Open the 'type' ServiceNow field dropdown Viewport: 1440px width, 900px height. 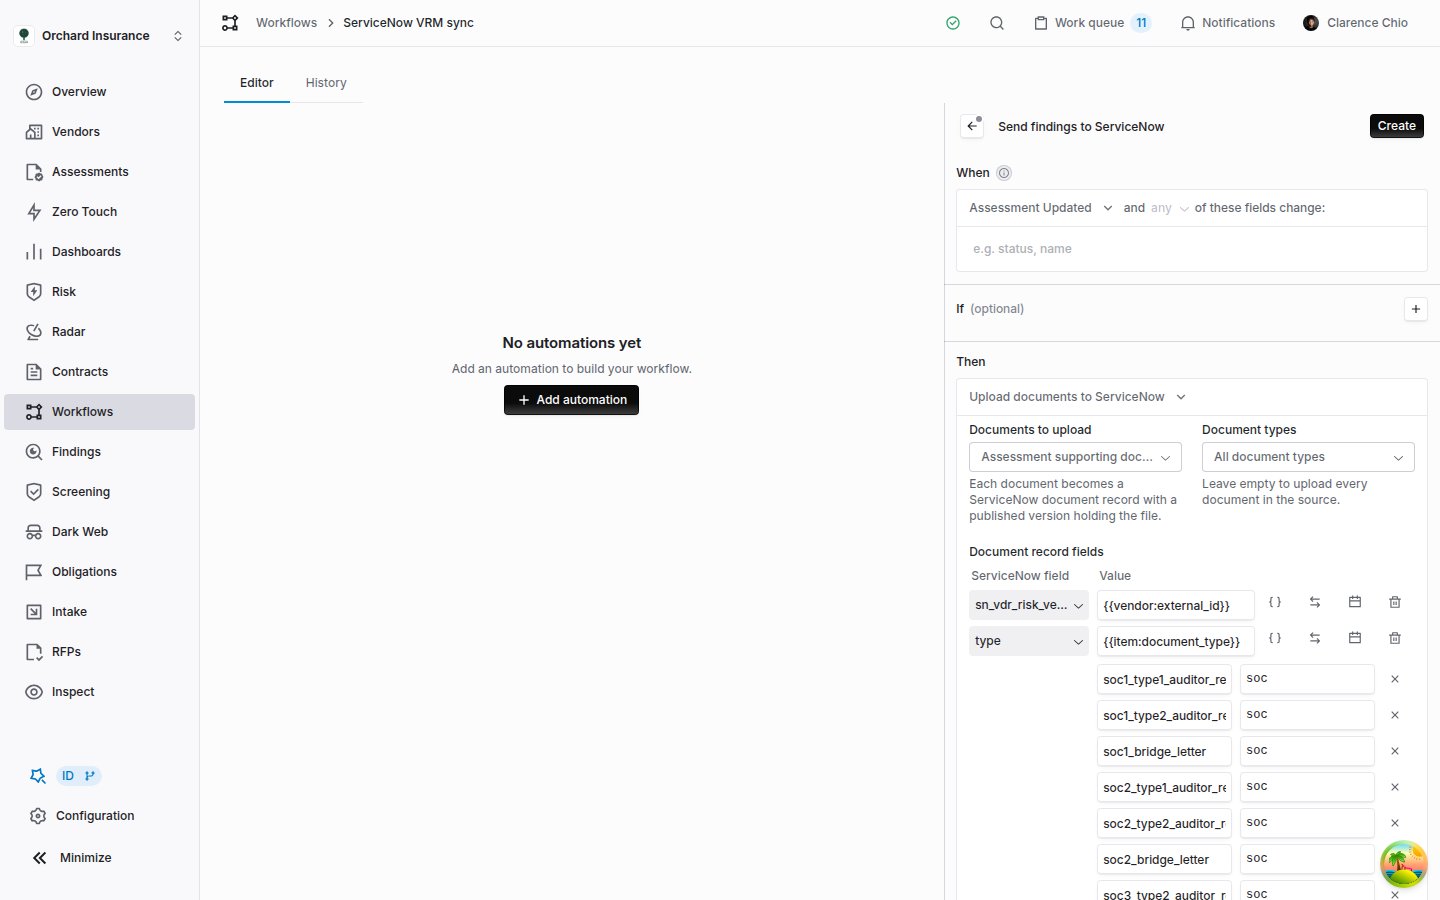[1029, 641]
